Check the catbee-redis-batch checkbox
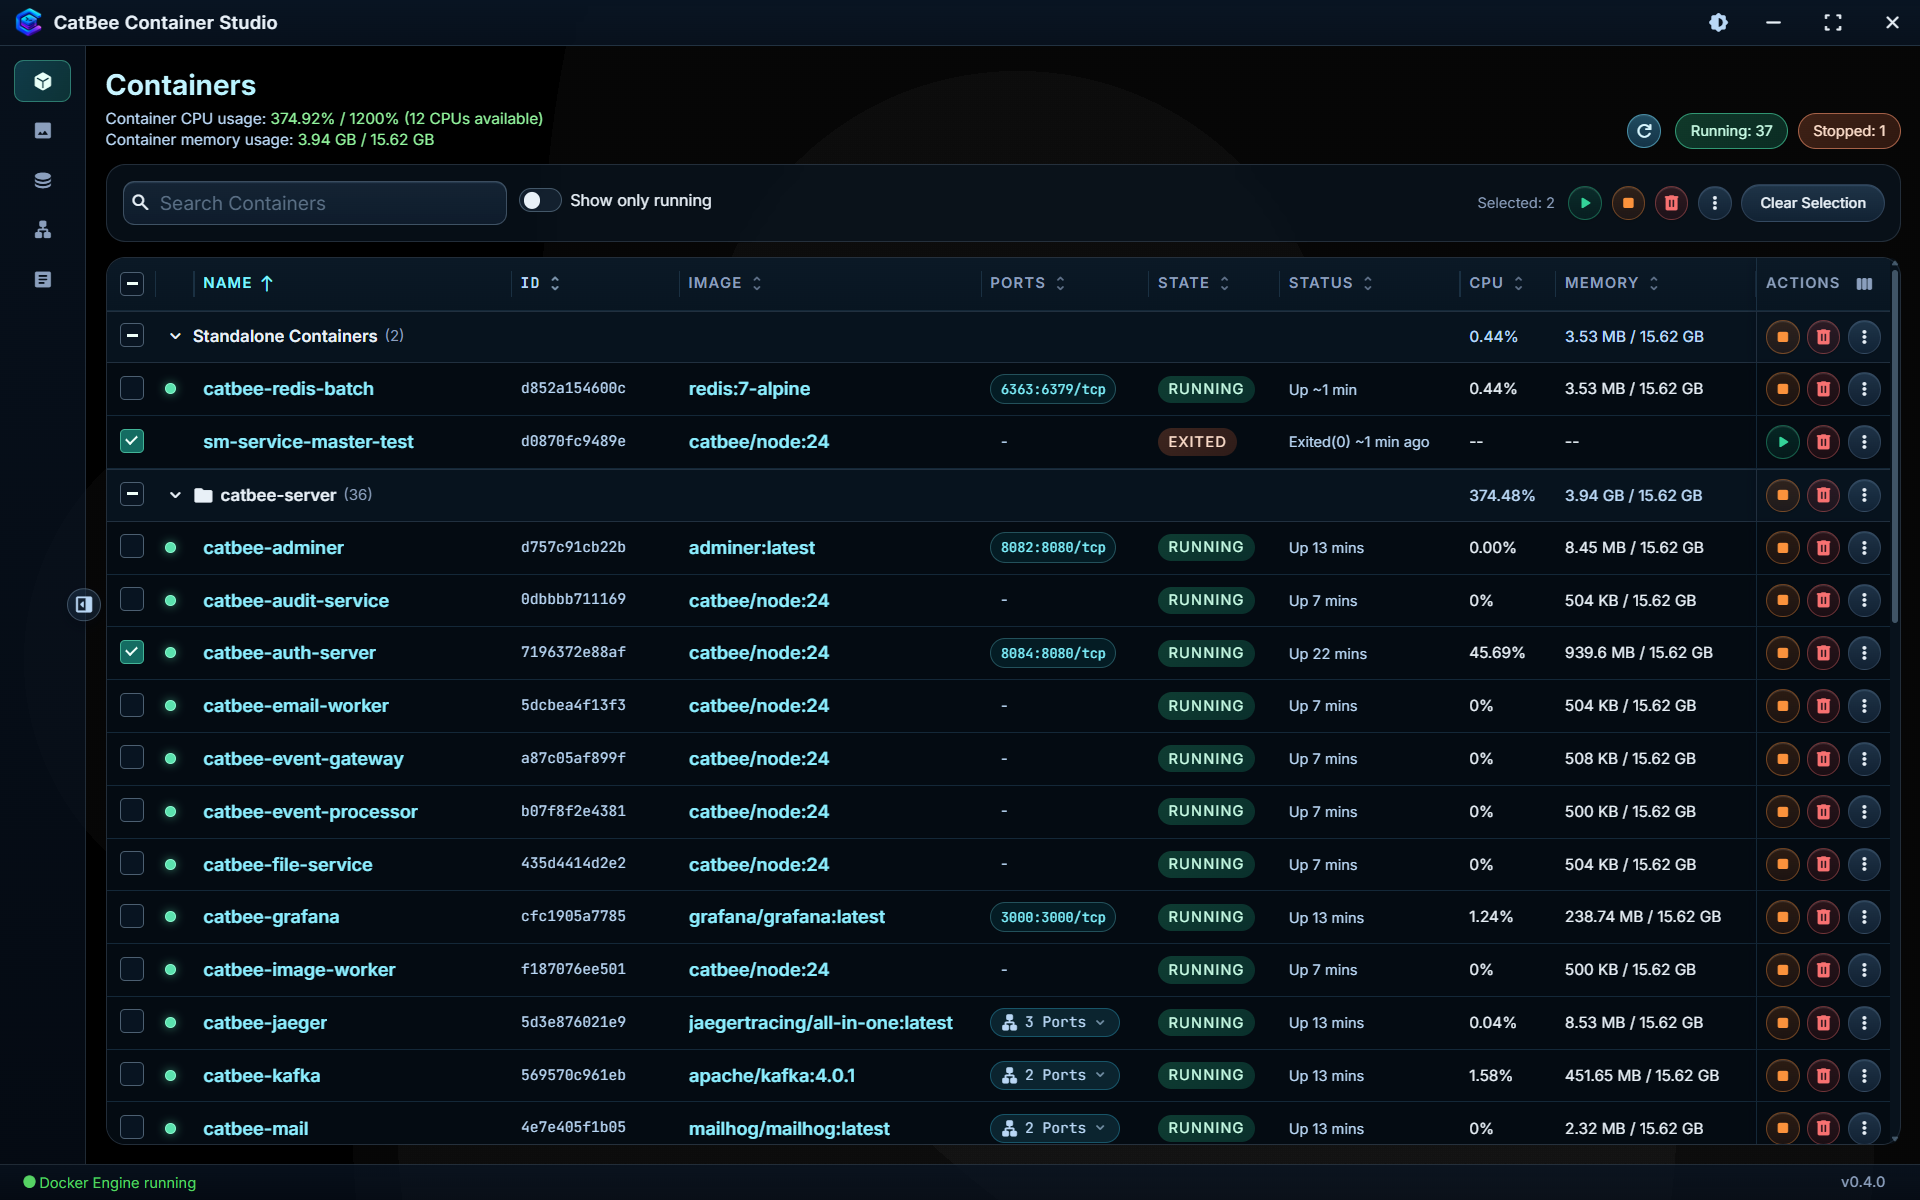Viewport: 1920px width, 1200px height. 132,388
